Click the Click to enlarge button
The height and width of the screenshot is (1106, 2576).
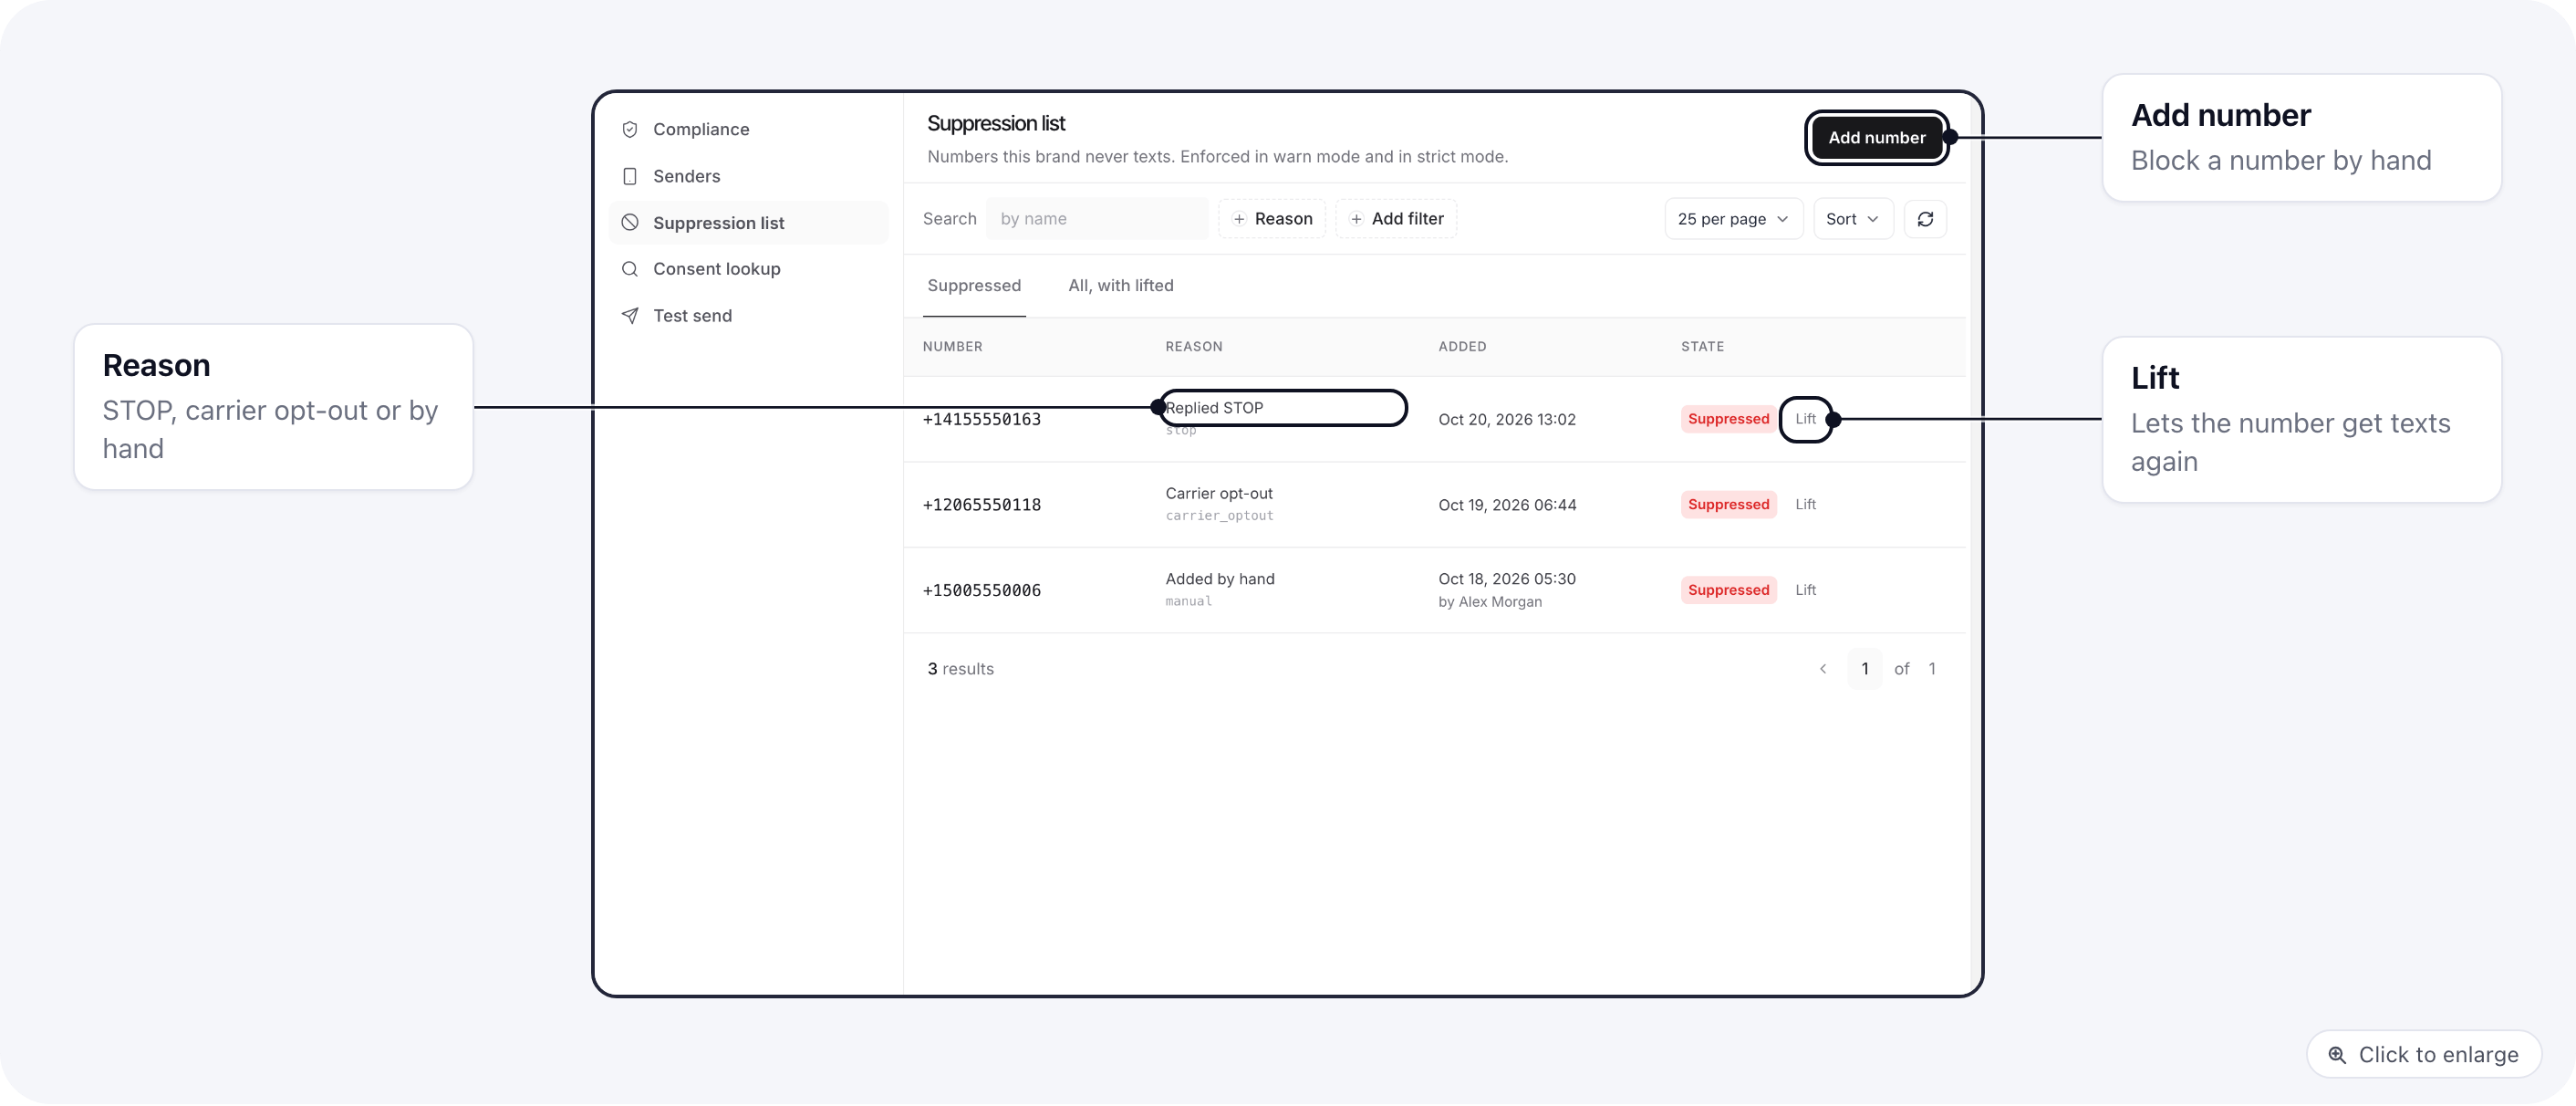tap(2423, 1055)
